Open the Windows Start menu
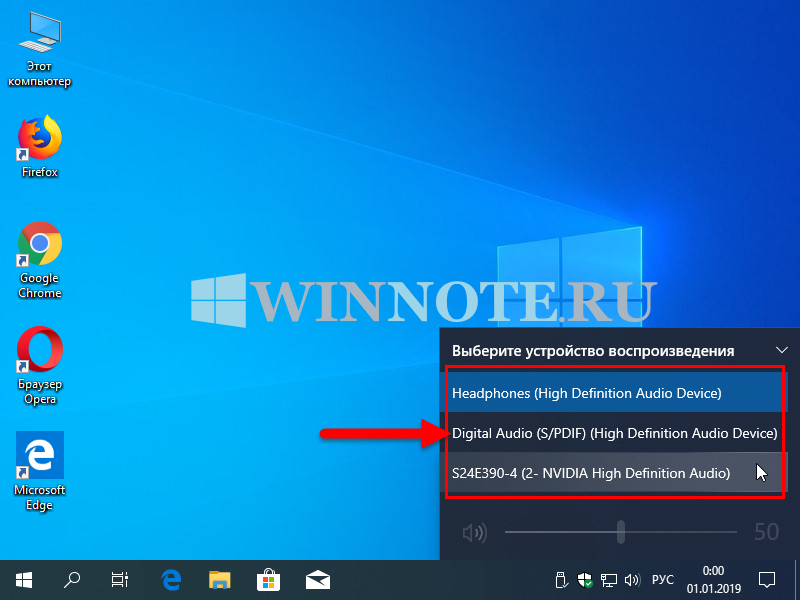800x600 pixels. 23,578
